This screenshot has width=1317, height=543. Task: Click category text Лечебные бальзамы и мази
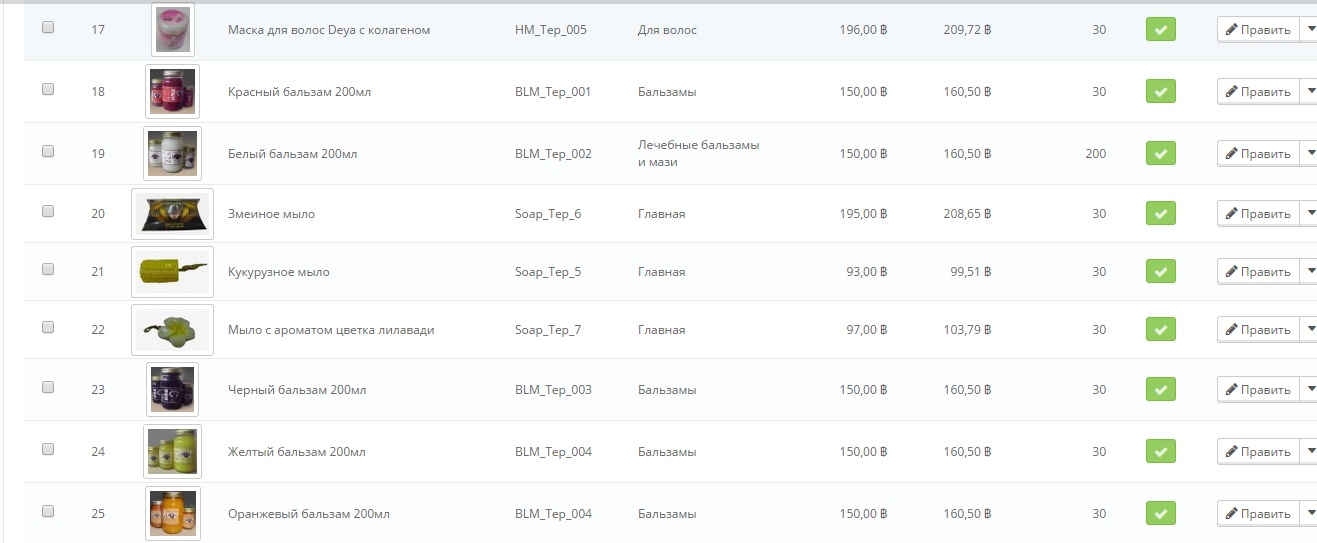click(699, 153)
